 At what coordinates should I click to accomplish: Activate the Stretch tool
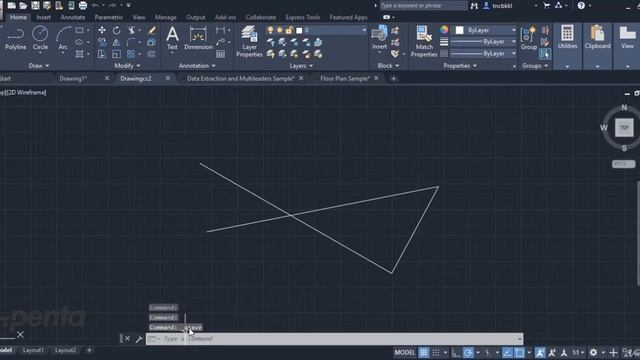[x=102, y=54]
